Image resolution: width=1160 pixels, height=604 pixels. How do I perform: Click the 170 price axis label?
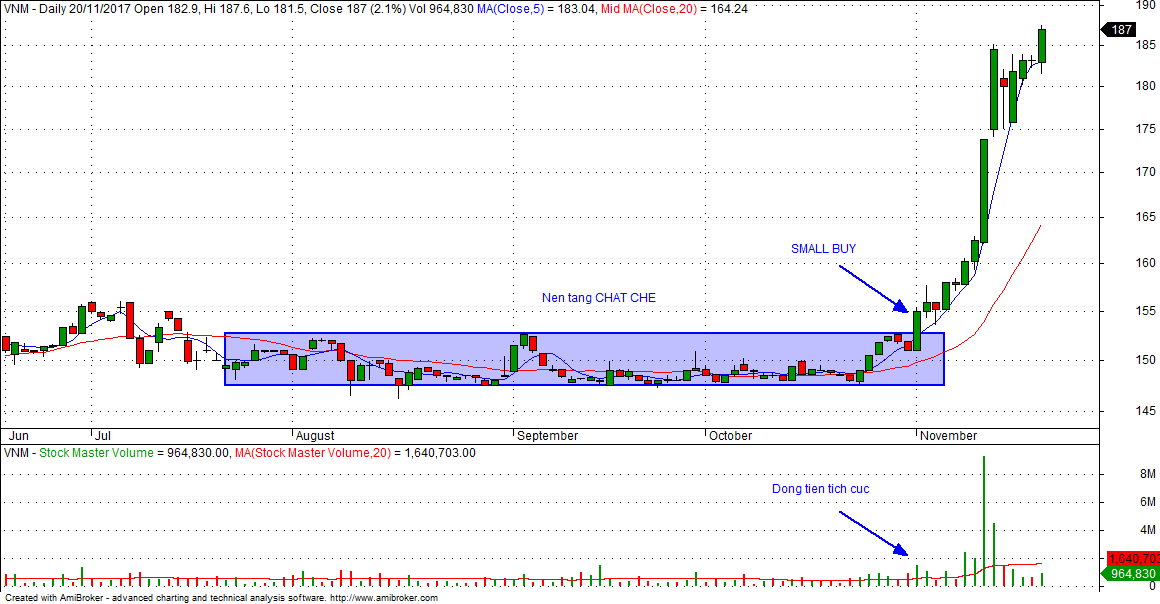[1145, 172]
